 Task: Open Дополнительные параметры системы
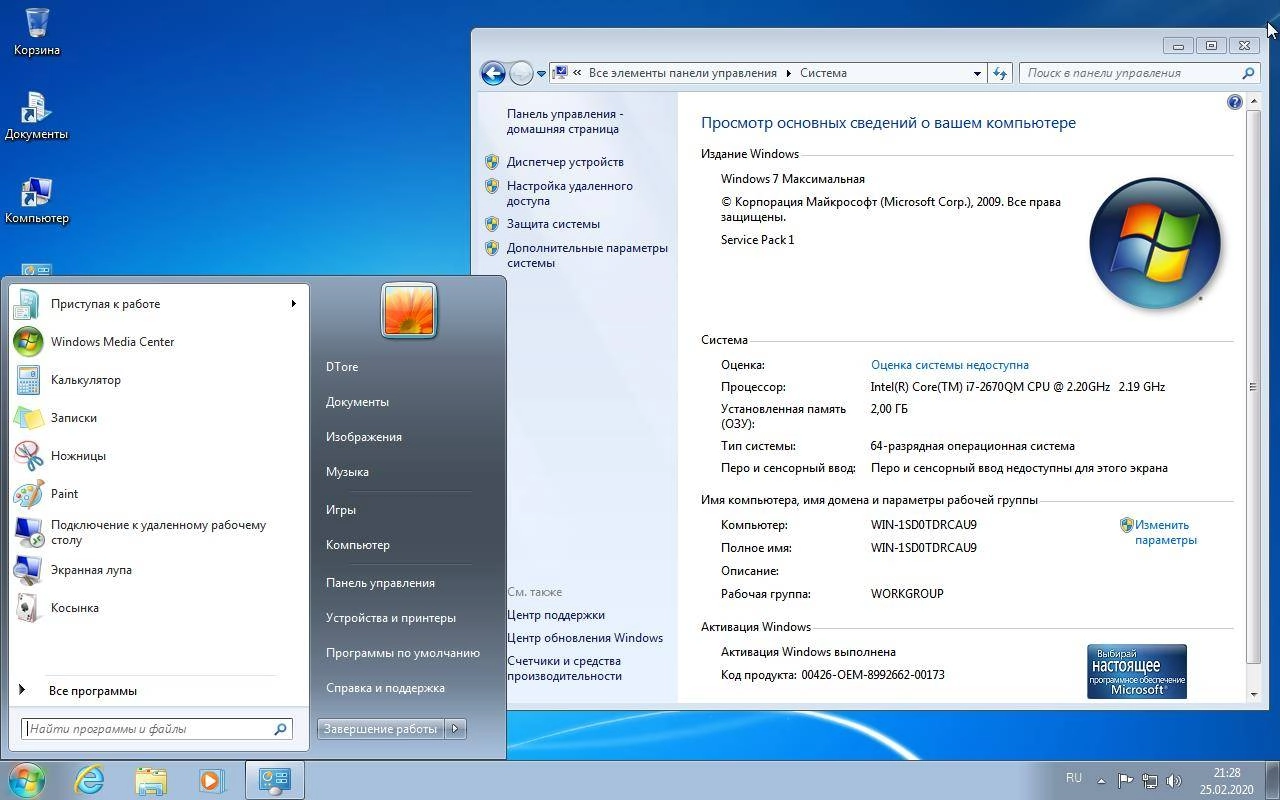587,255
